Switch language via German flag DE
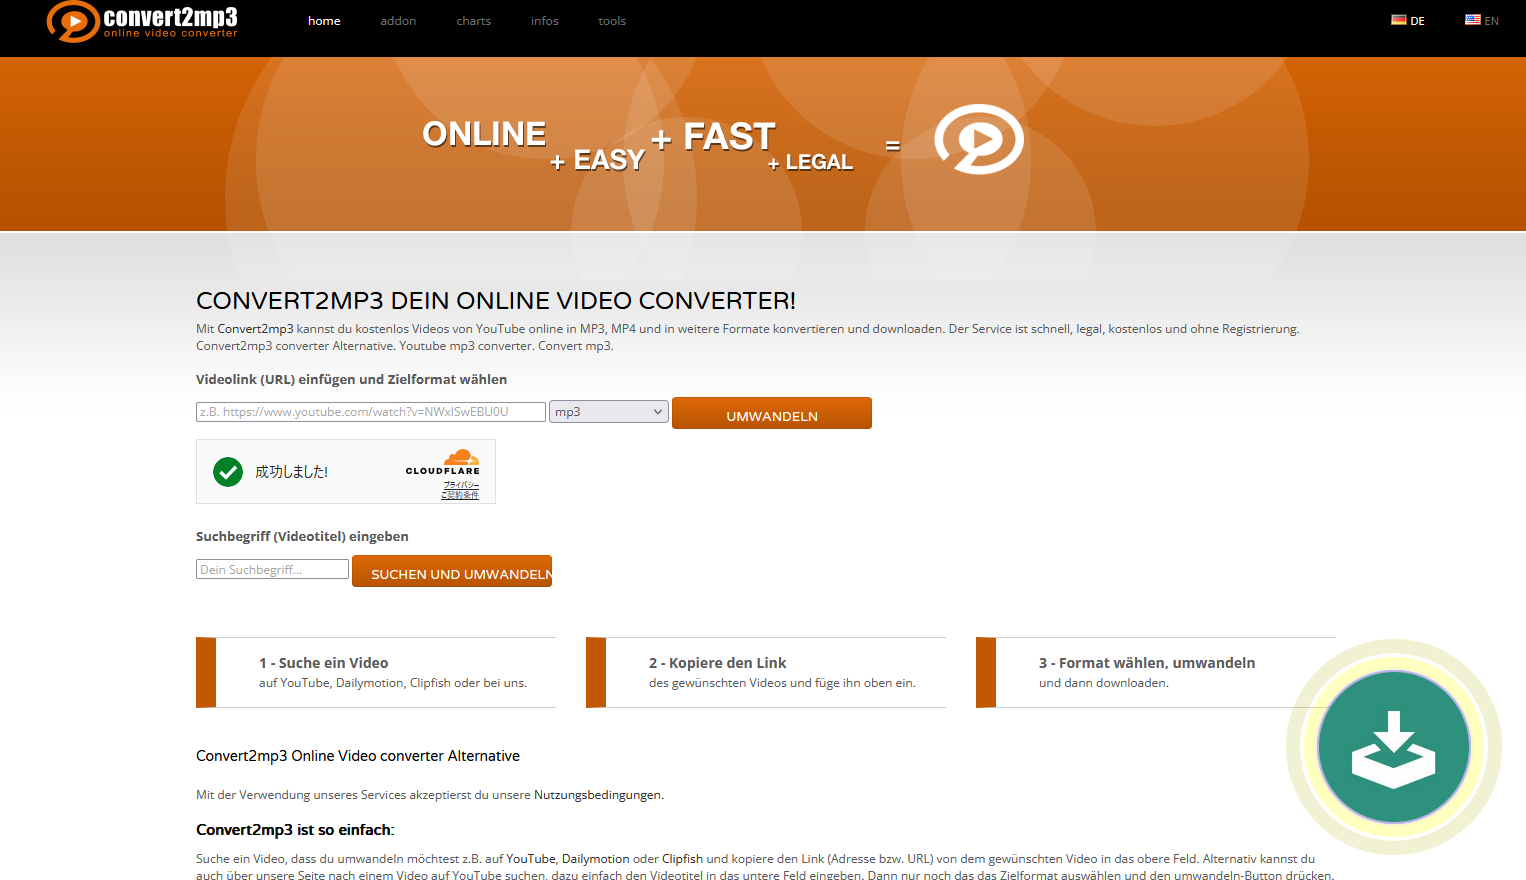This screenshot has height=880, width=1526. [1407, 20]
